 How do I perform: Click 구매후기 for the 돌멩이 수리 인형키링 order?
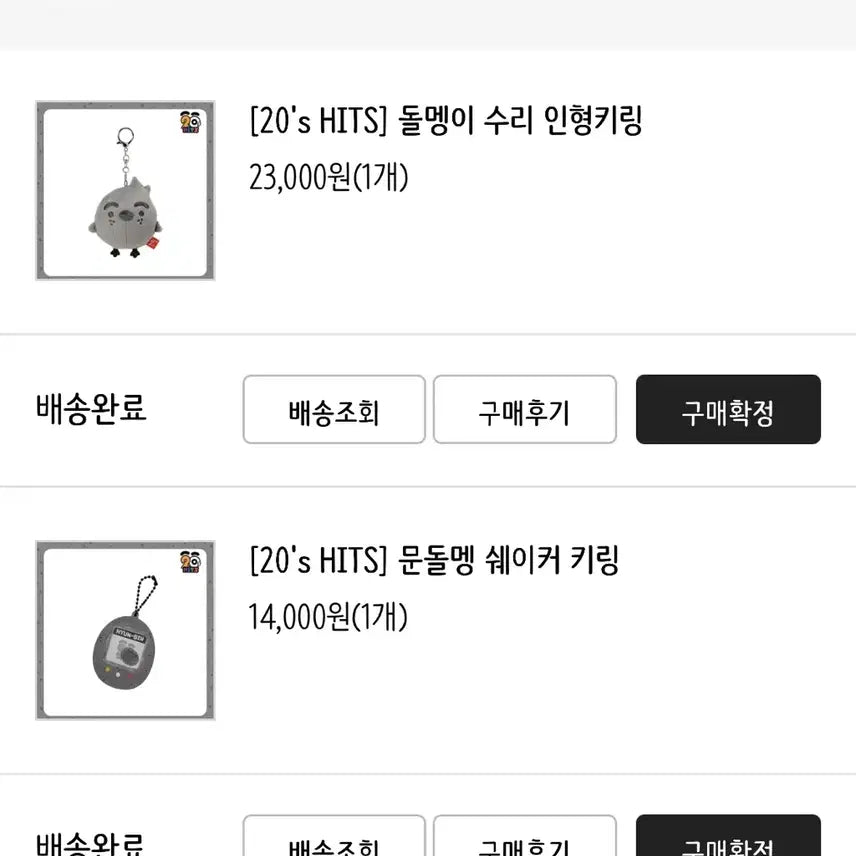[x=525, y=410]
